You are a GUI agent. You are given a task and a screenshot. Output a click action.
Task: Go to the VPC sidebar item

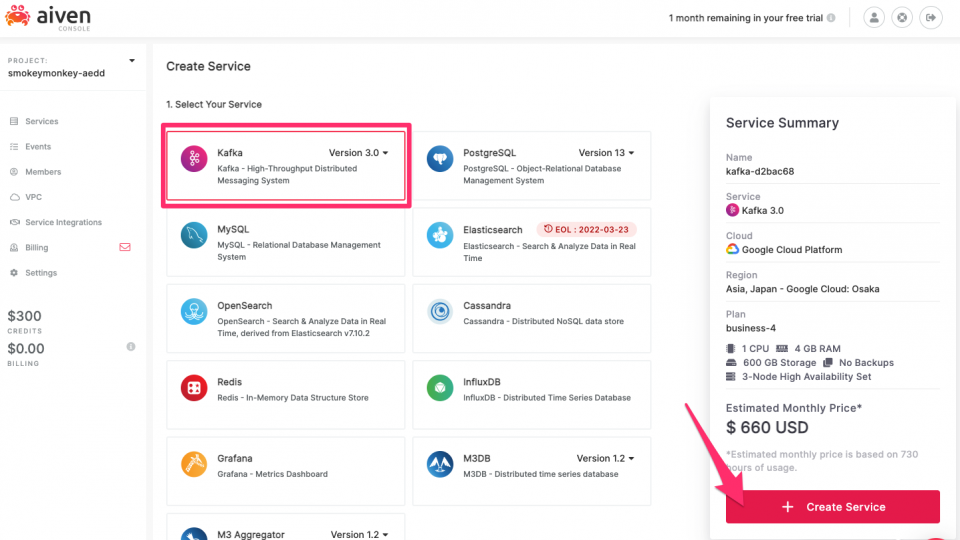pyautogui.click(x=34, y=197)
